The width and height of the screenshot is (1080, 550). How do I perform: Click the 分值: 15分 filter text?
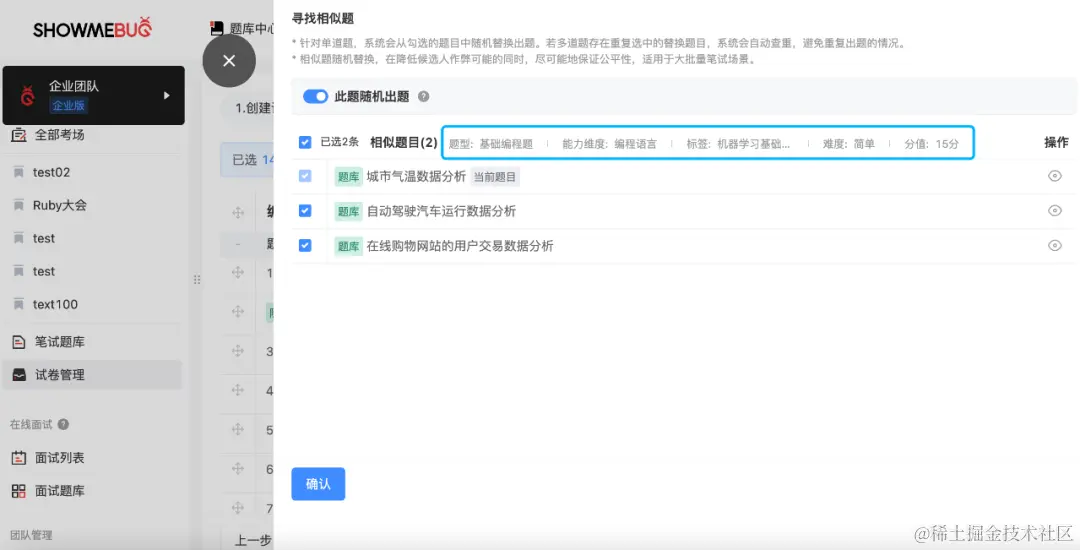pyautogui.click(x=931, y=144)
